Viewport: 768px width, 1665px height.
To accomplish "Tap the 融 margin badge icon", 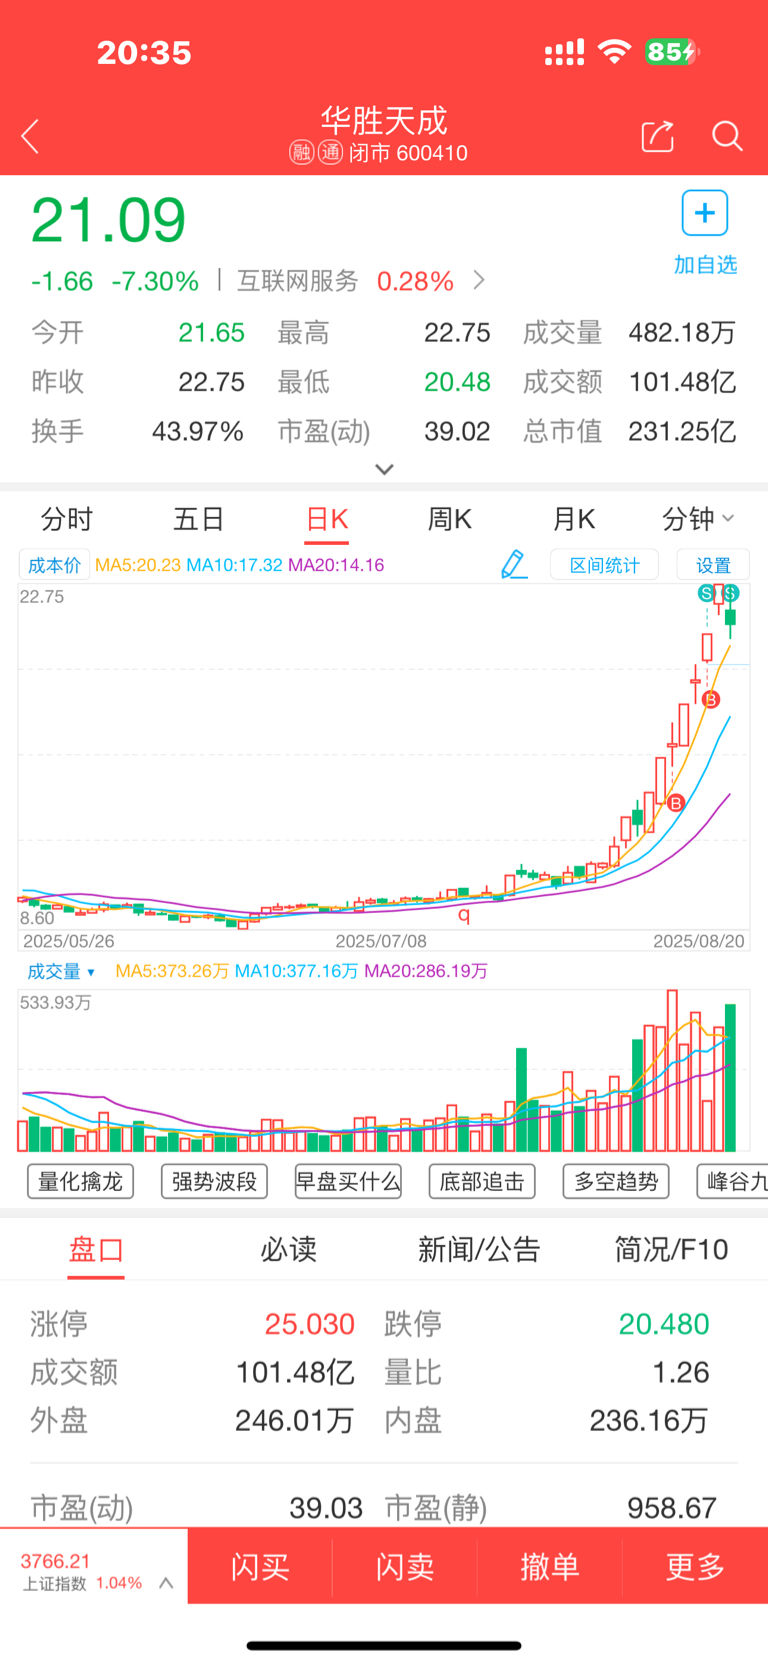I will (x=302, y=153).
